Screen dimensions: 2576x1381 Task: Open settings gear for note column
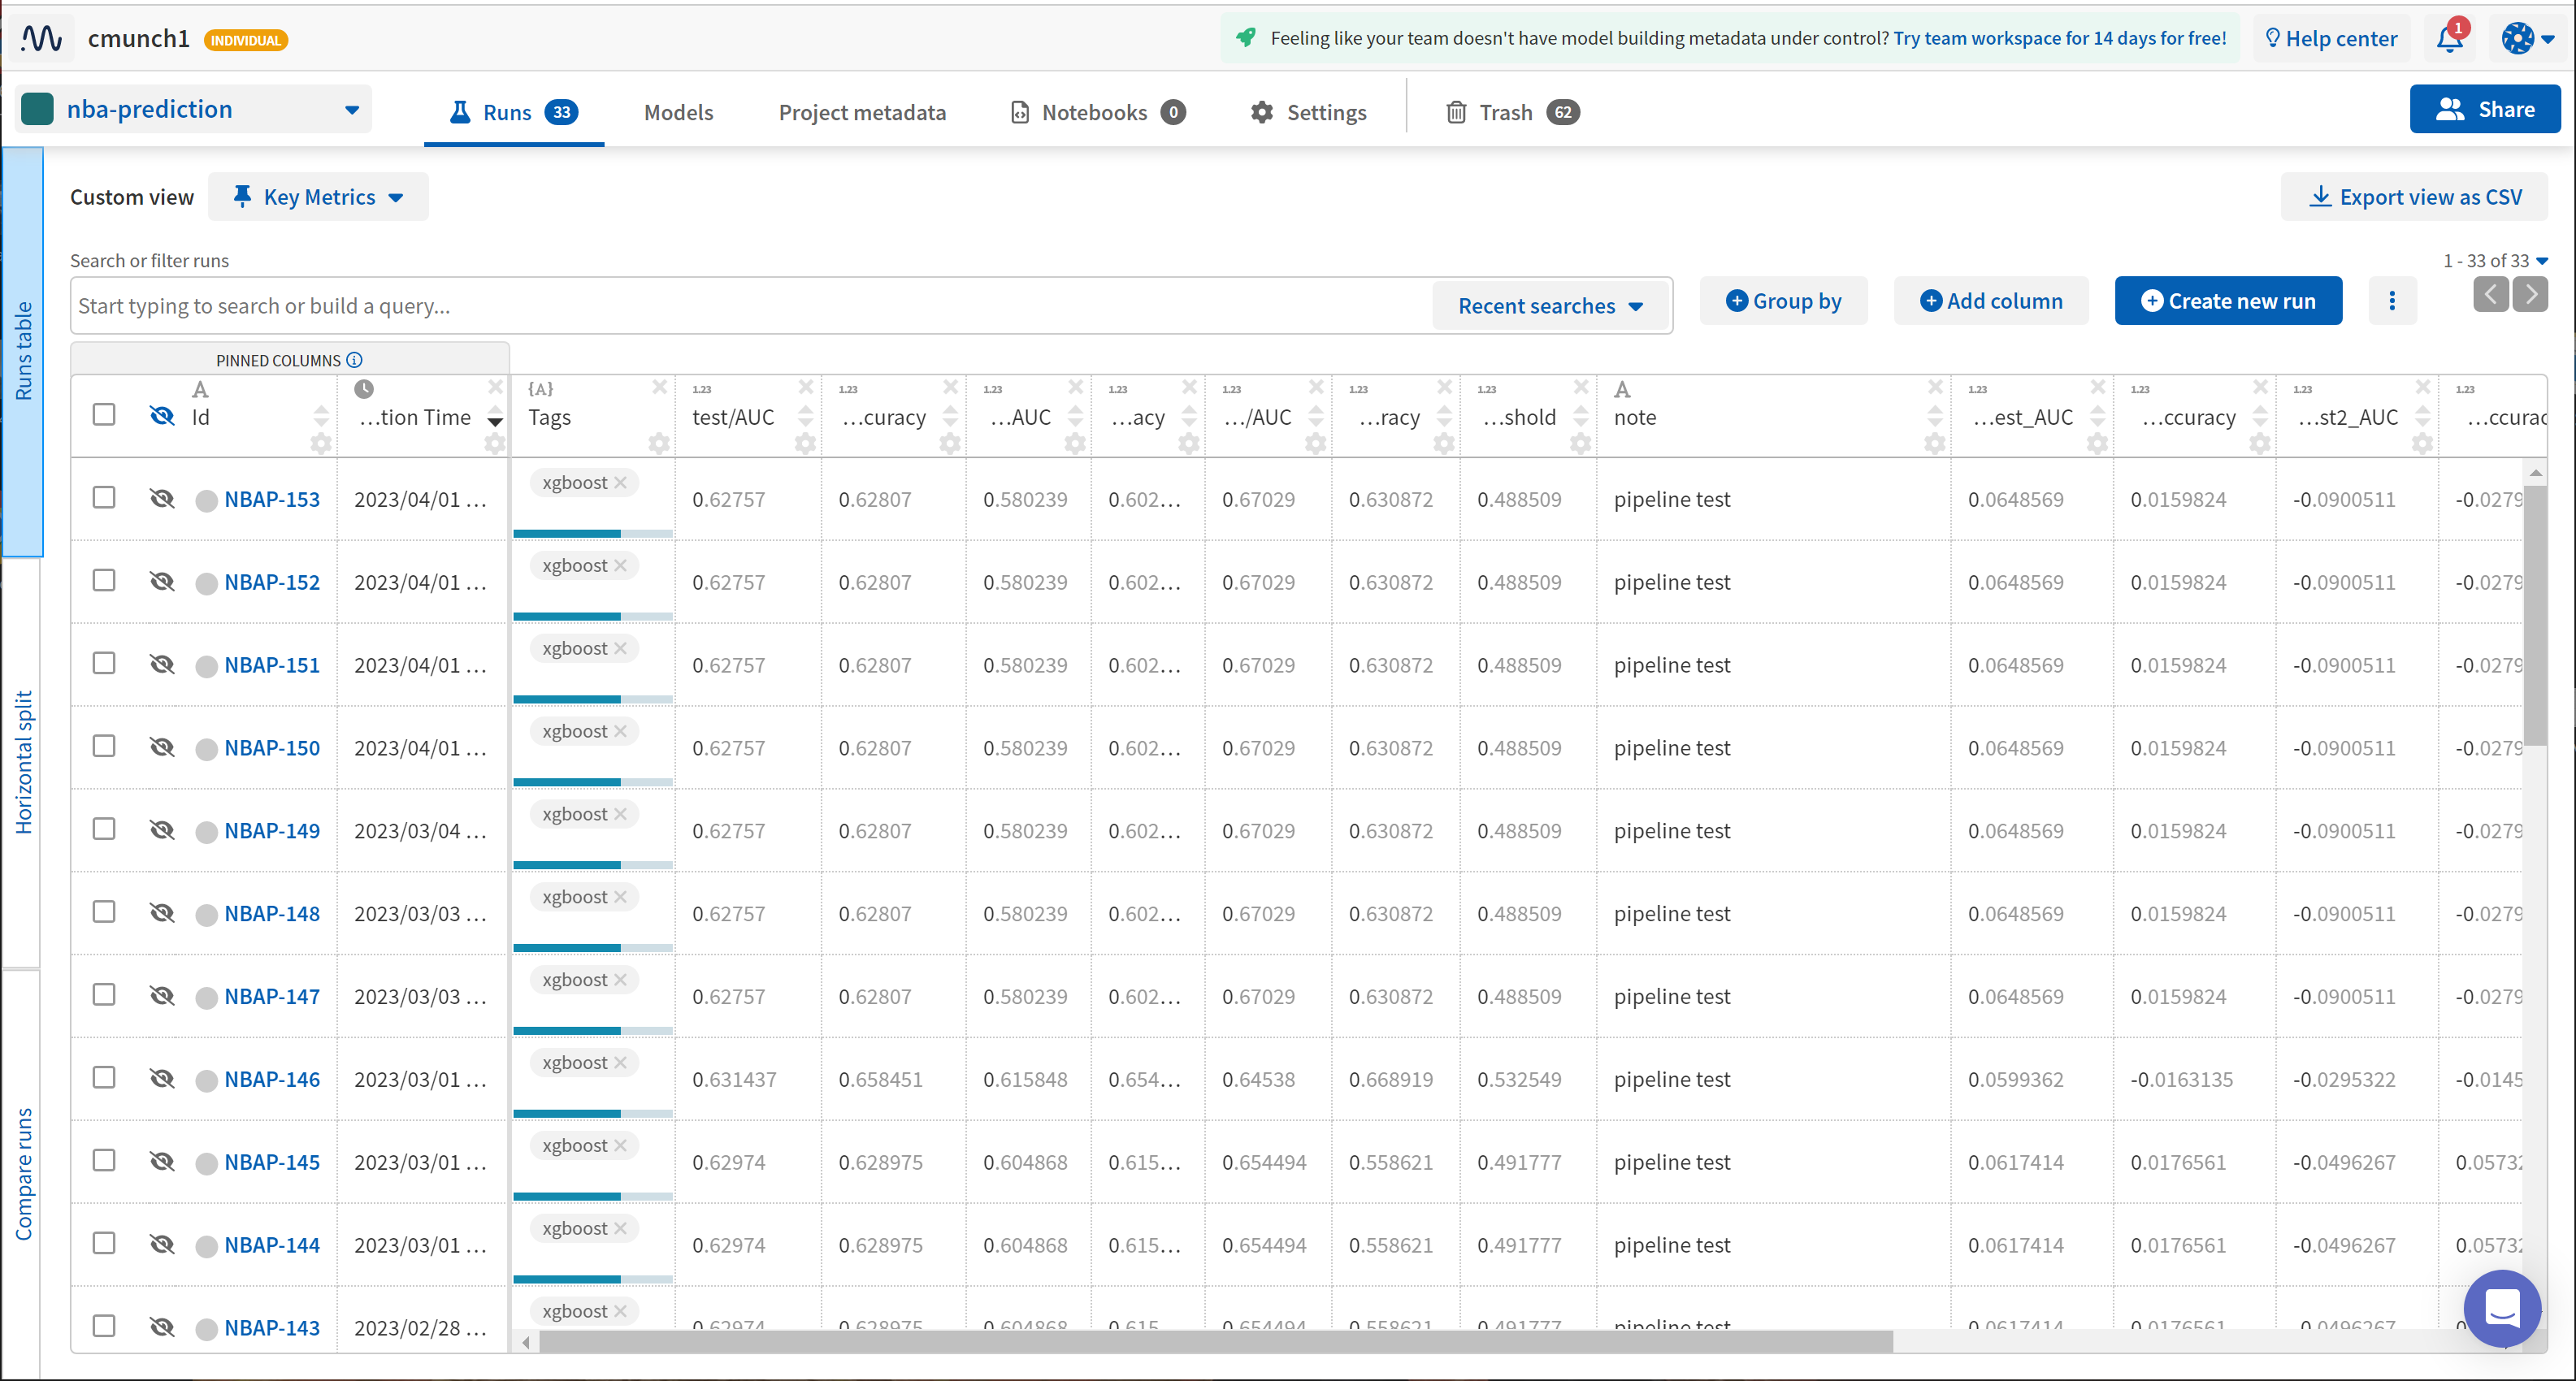pyautogui.click(x=1934, y=442)
